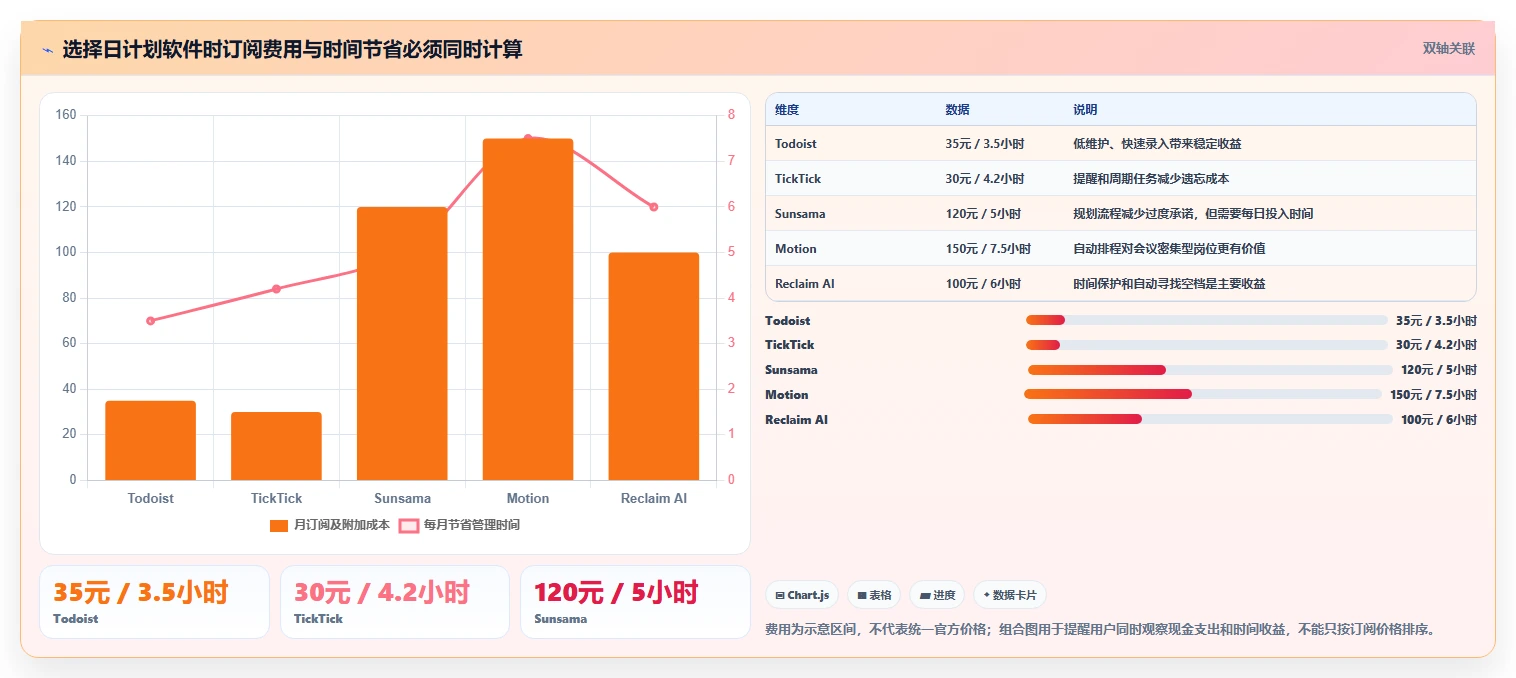Click the TickTick bar in the chart

(276, 446)
